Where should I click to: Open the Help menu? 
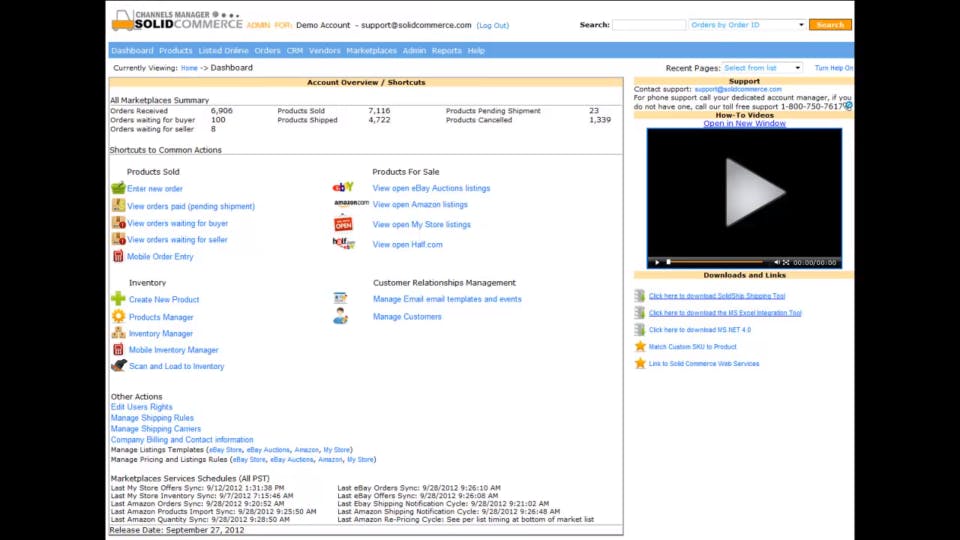click(476, 51)
